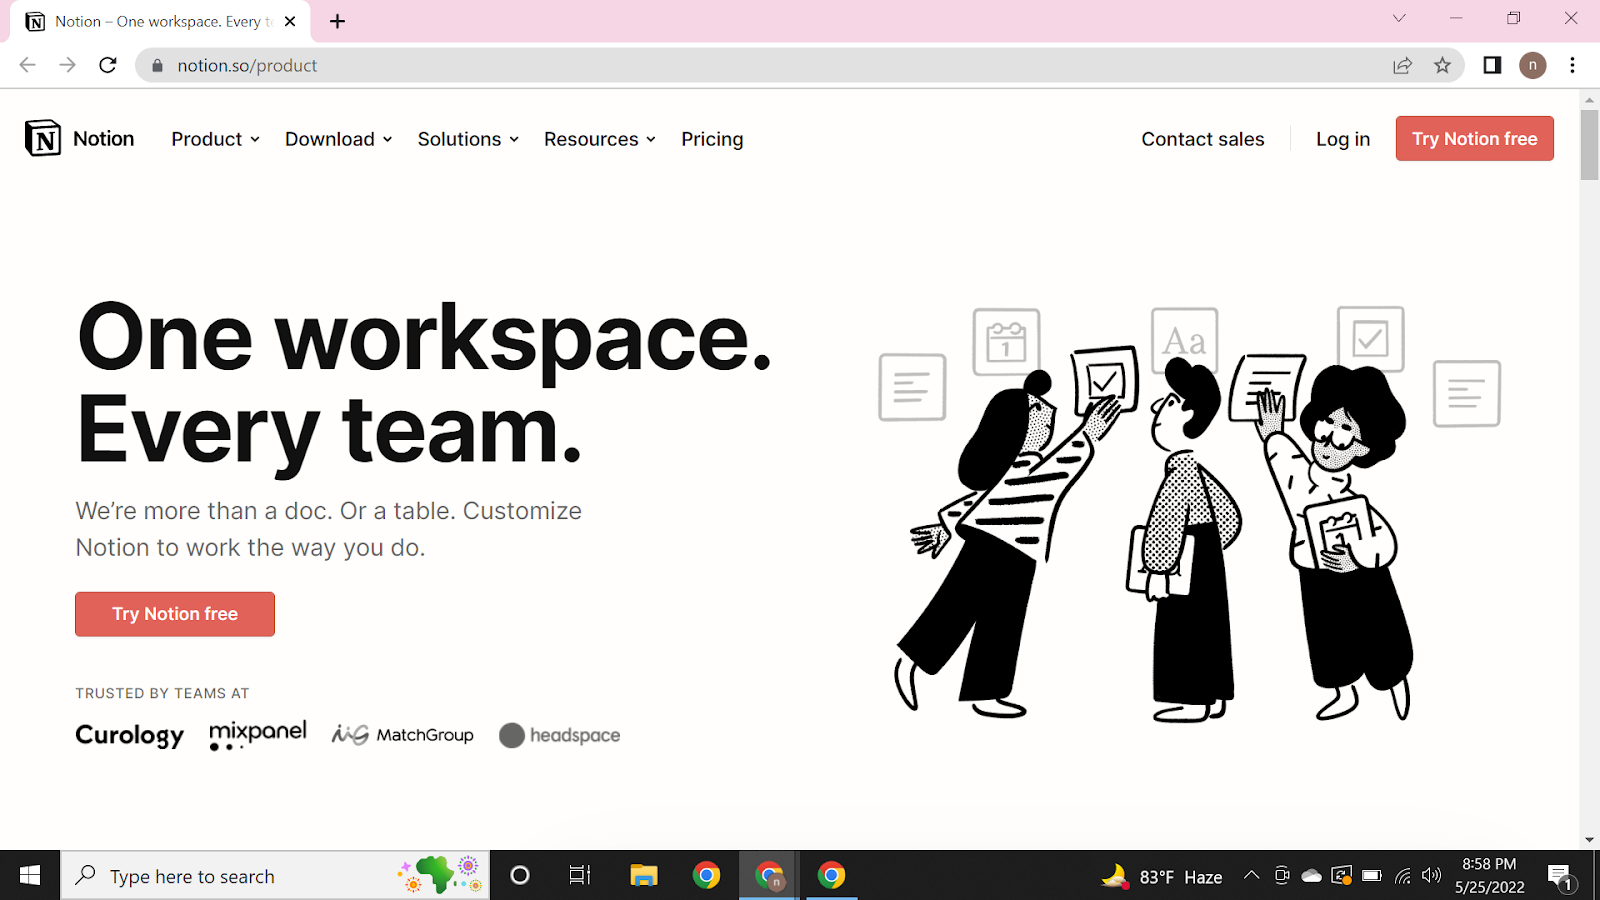The height and width of the screenshot is (900, 1600).
Task: Select the Notion browser tab
Action: click(x=160, y=21)
